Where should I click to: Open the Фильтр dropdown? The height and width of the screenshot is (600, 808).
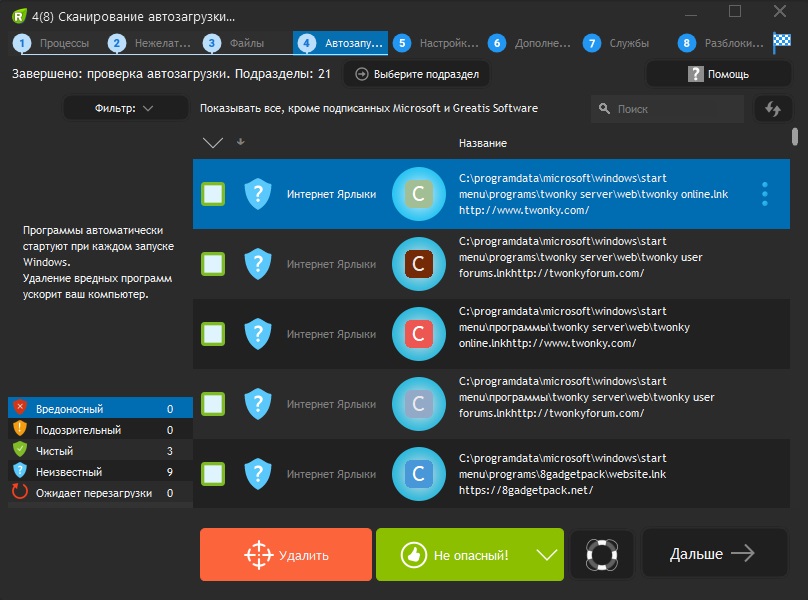[125, 108]
